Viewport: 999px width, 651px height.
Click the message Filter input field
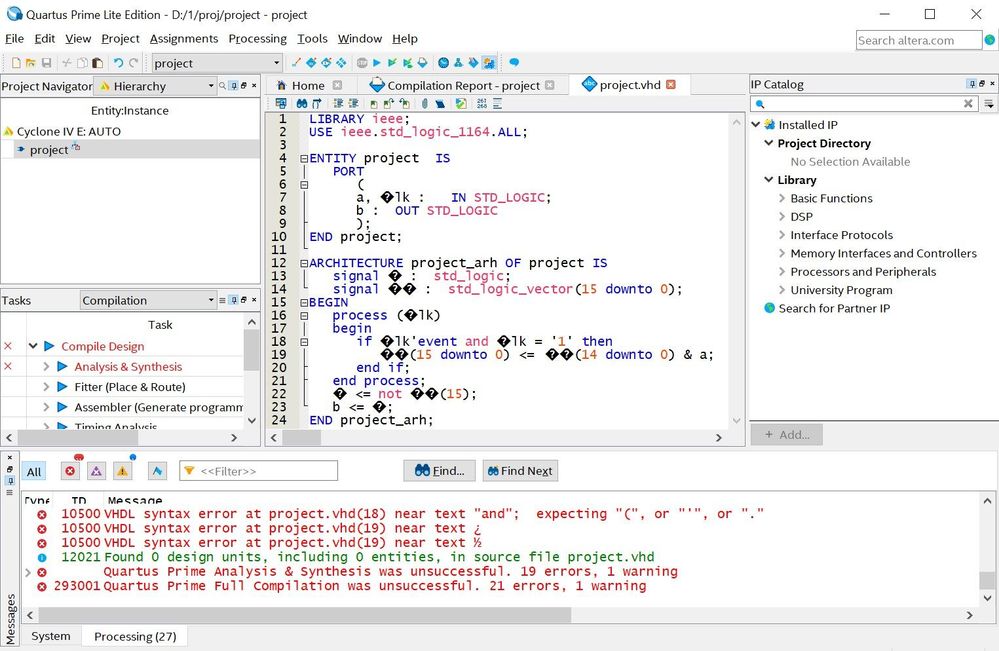coord(265,471)
